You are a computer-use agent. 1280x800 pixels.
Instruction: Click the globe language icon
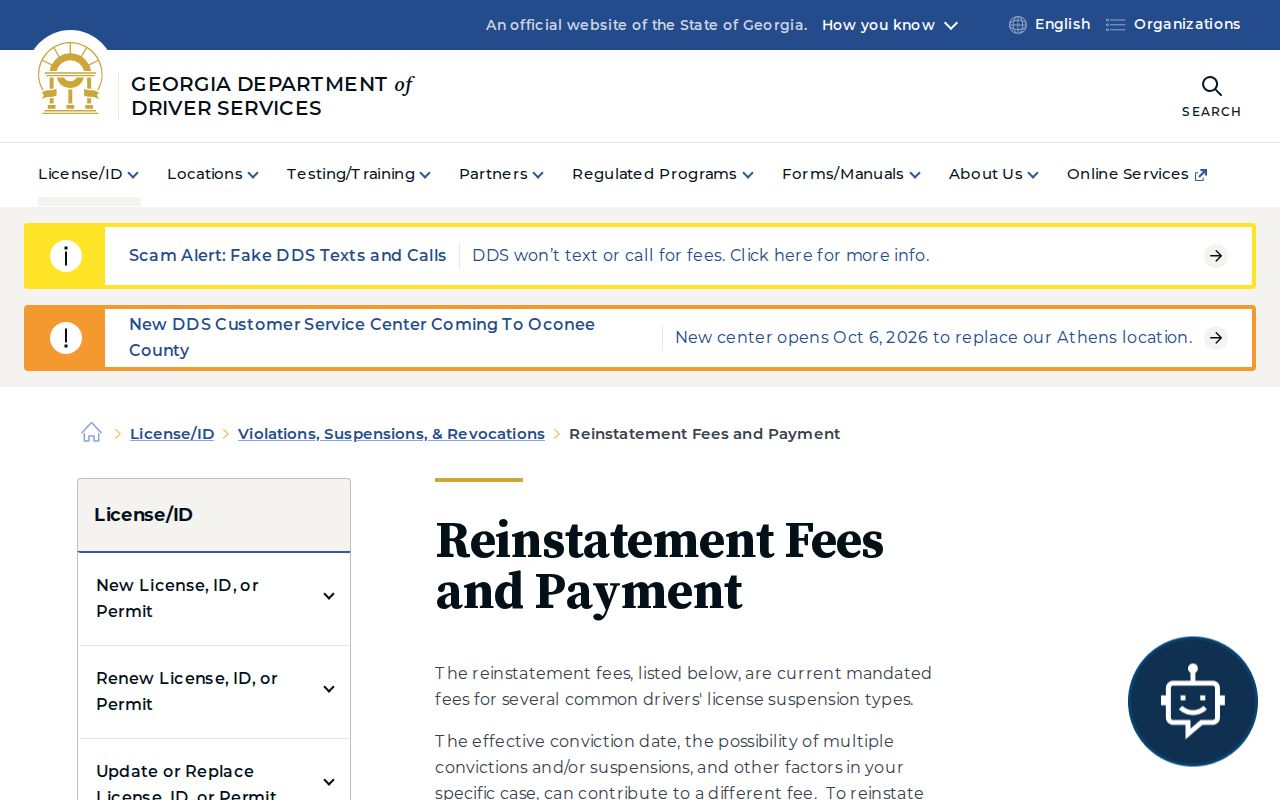(x=1018, y=25)
